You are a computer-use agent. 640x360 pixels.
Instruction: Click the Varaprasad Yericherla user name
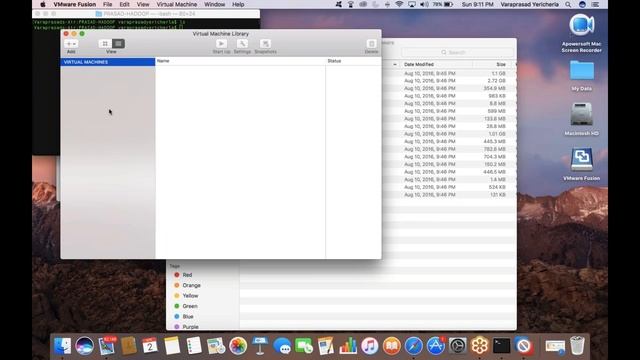click(529, 4)
